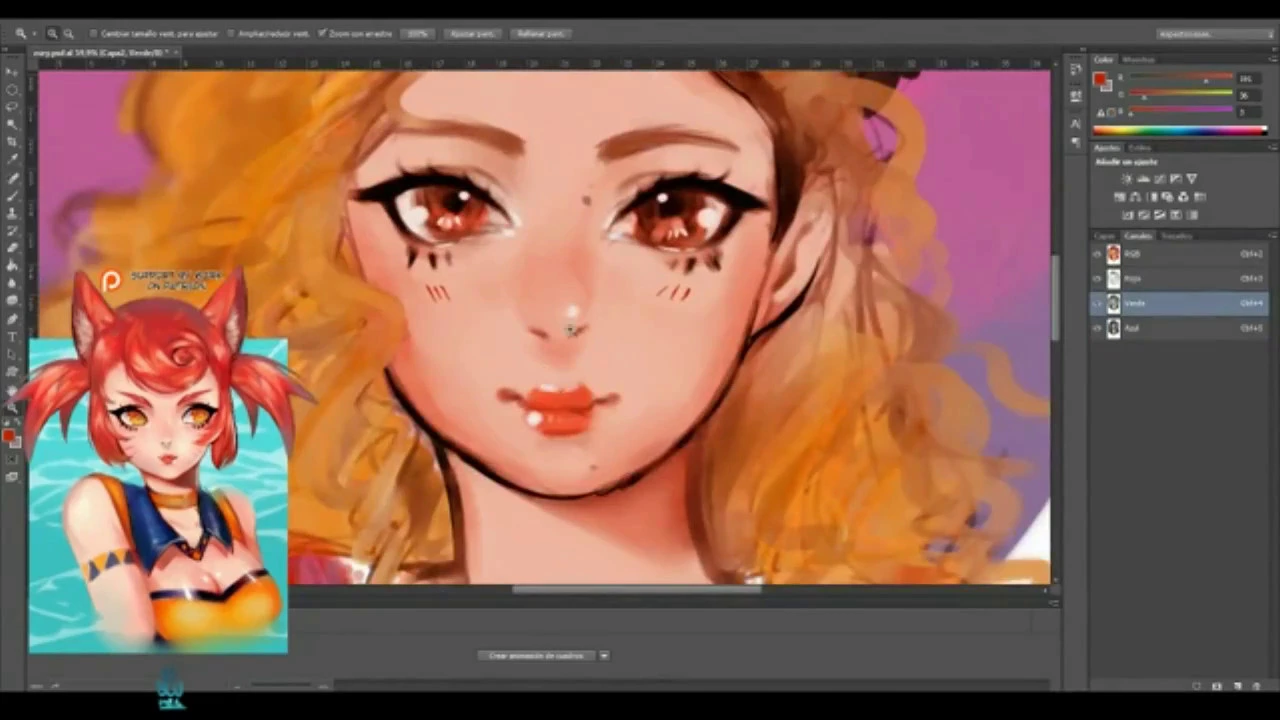
Task: Toggle scrubby zoom checkbox
Action: pyautogui.click(x=322, y=34)
